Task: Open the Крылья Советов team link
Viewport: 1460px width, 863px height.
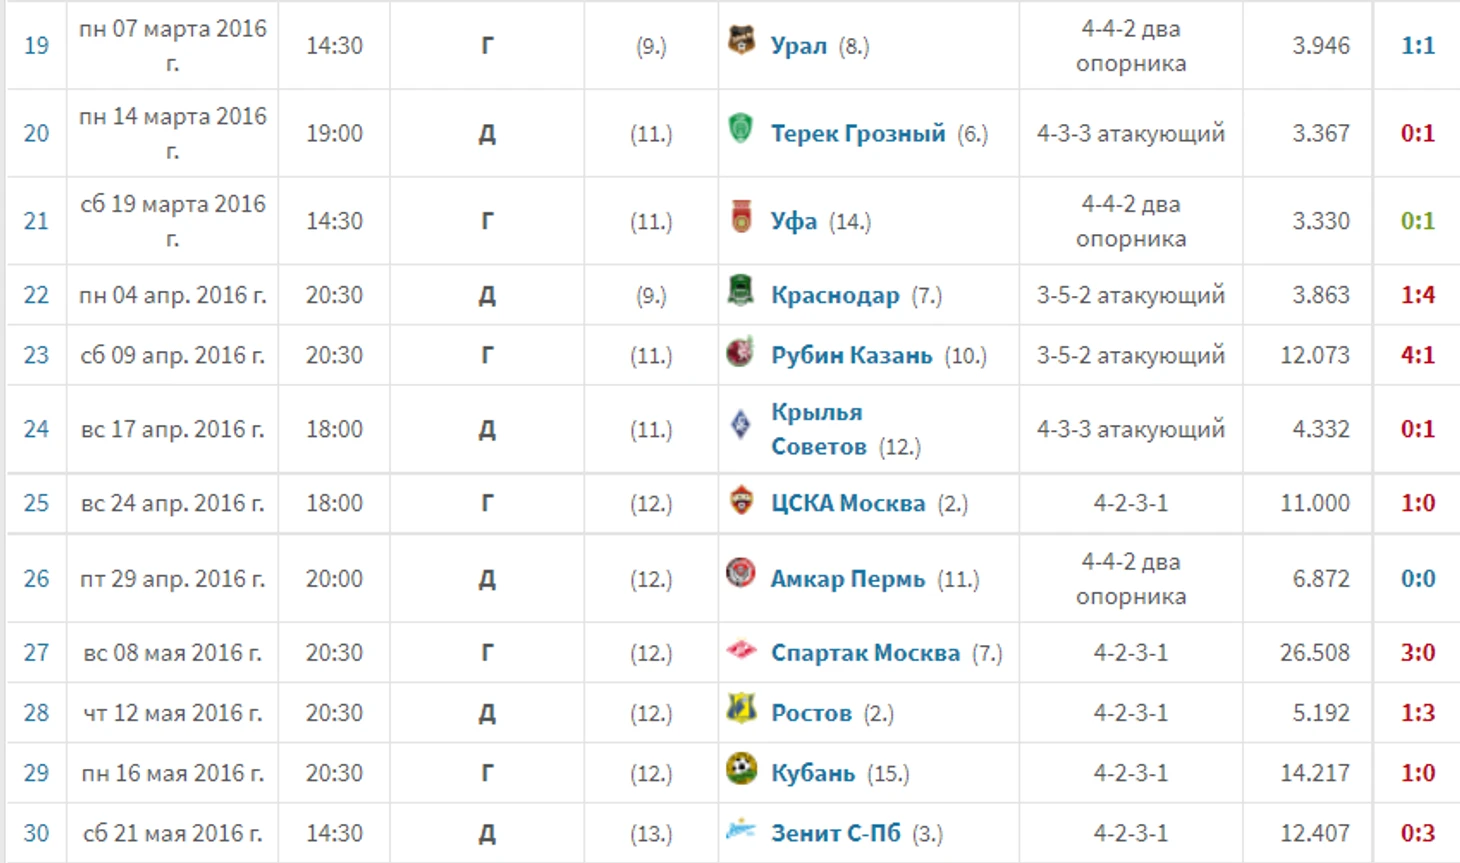Action: click(817, 429)
